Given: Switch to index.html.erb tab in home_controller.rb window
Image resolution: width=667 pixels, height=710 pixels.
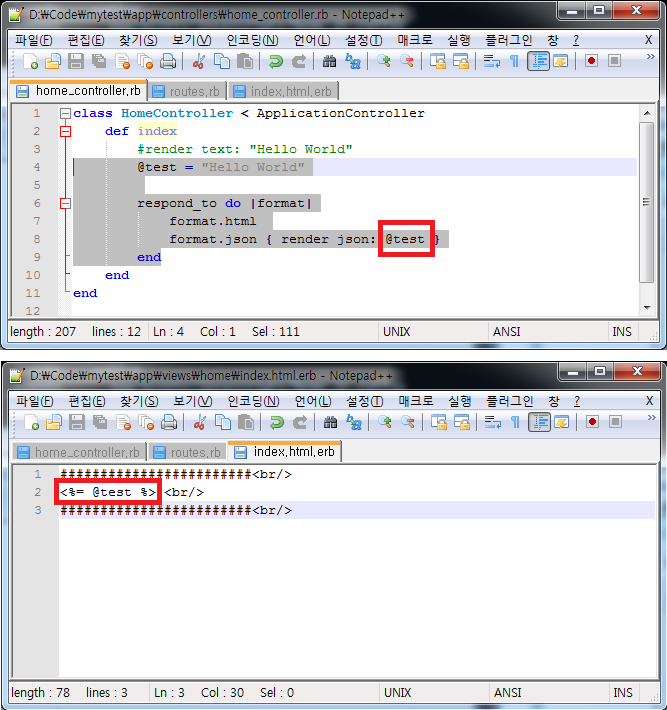Looking at the screenshot, I should tap(283, 91).
